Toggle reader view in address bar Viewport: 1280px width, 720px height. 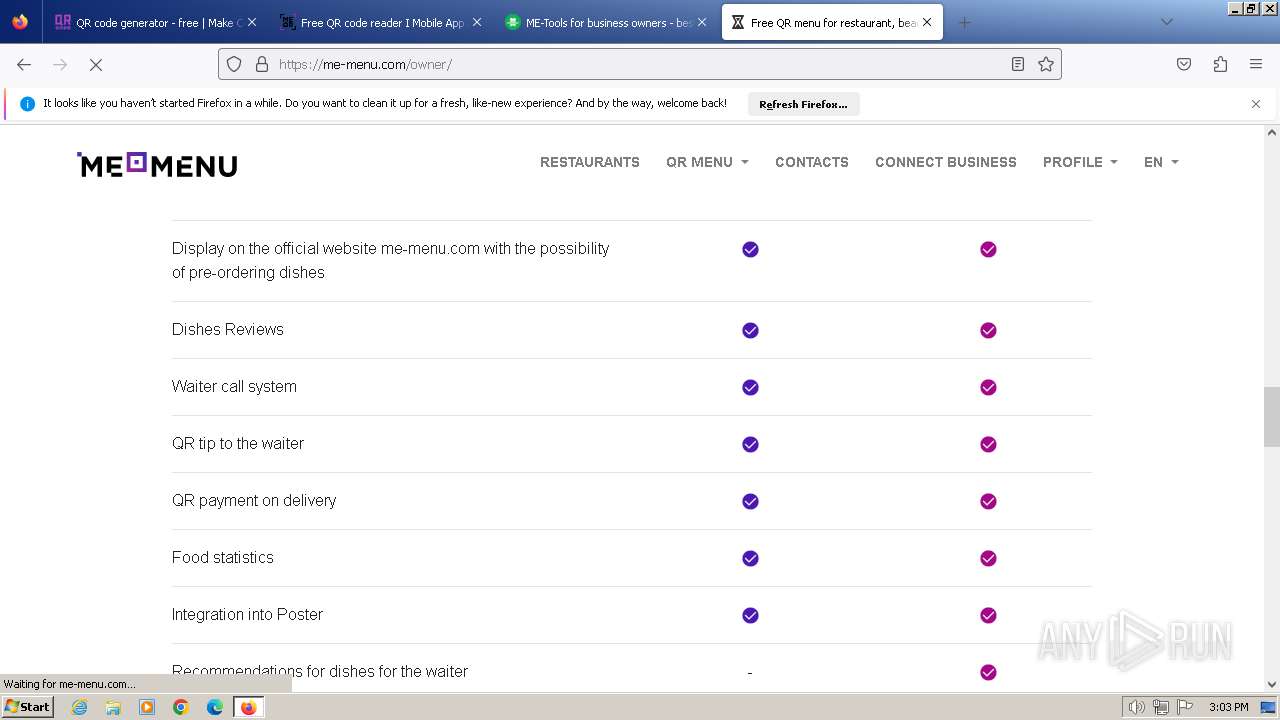click(x=1018, y=64)
